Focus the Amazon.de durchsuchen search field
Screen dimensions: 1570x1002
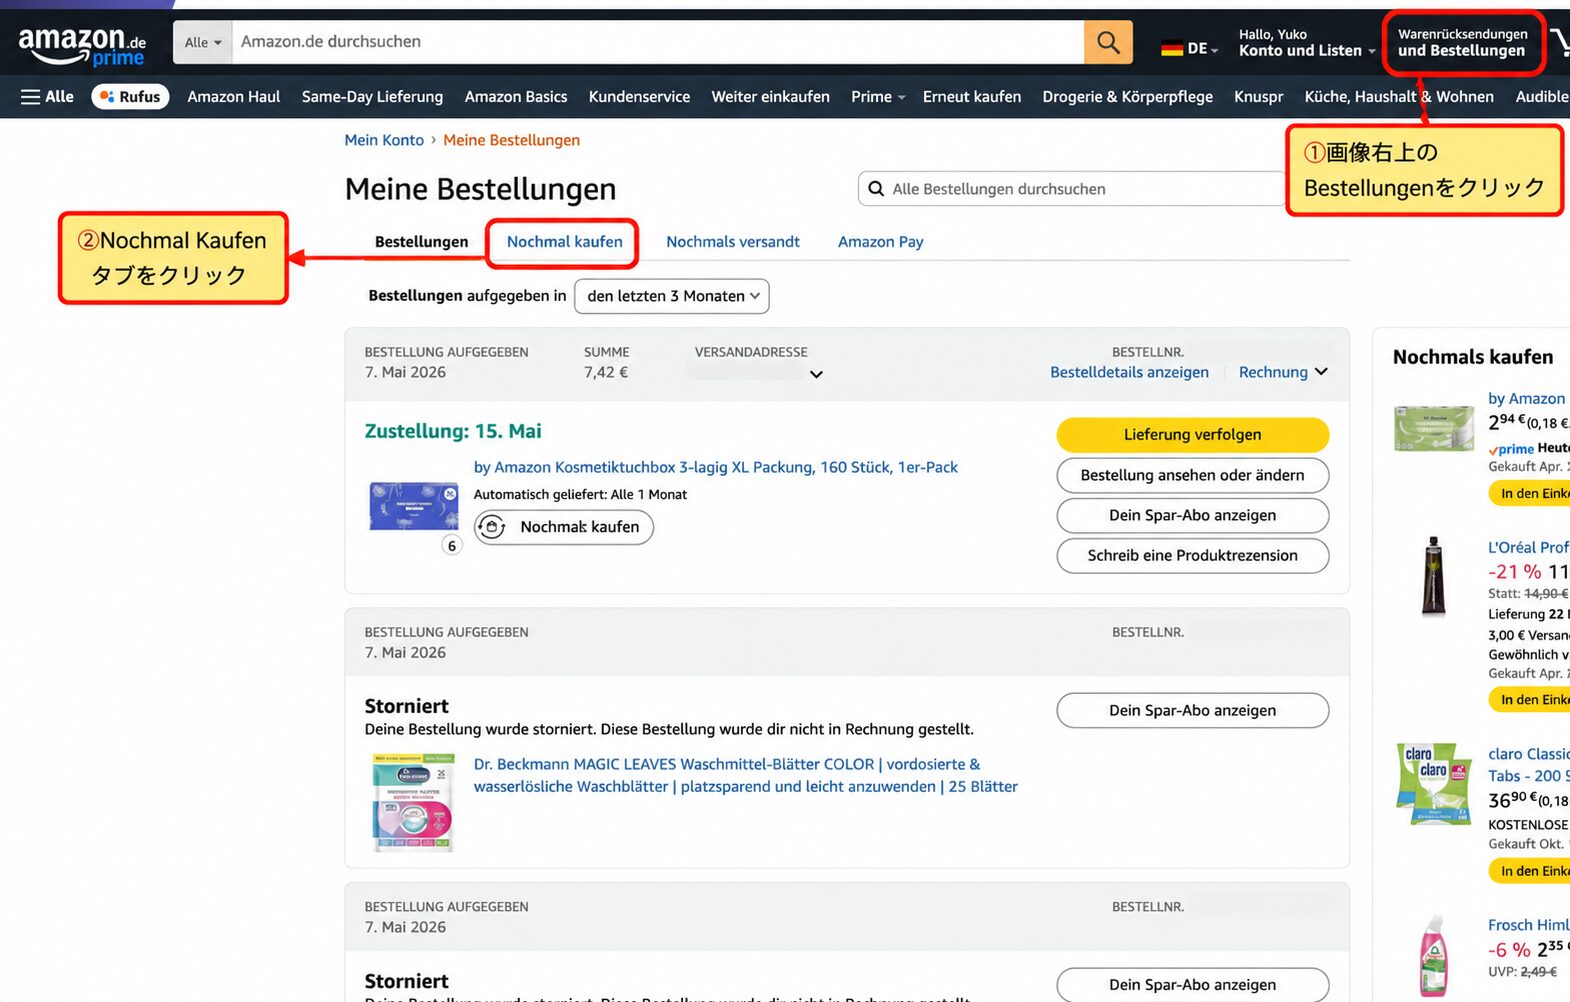click(x=658, y=42)
